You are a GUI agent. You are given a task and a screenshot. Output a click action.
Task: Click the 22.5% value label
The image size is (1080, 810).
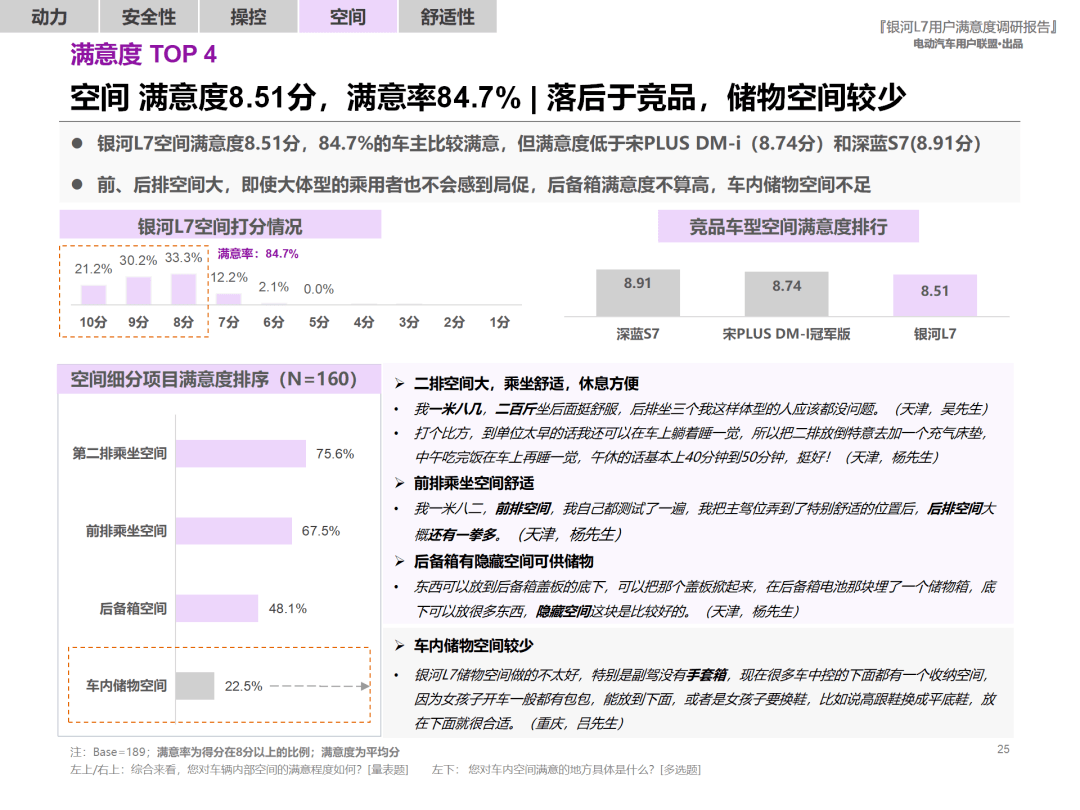(244, 687)
